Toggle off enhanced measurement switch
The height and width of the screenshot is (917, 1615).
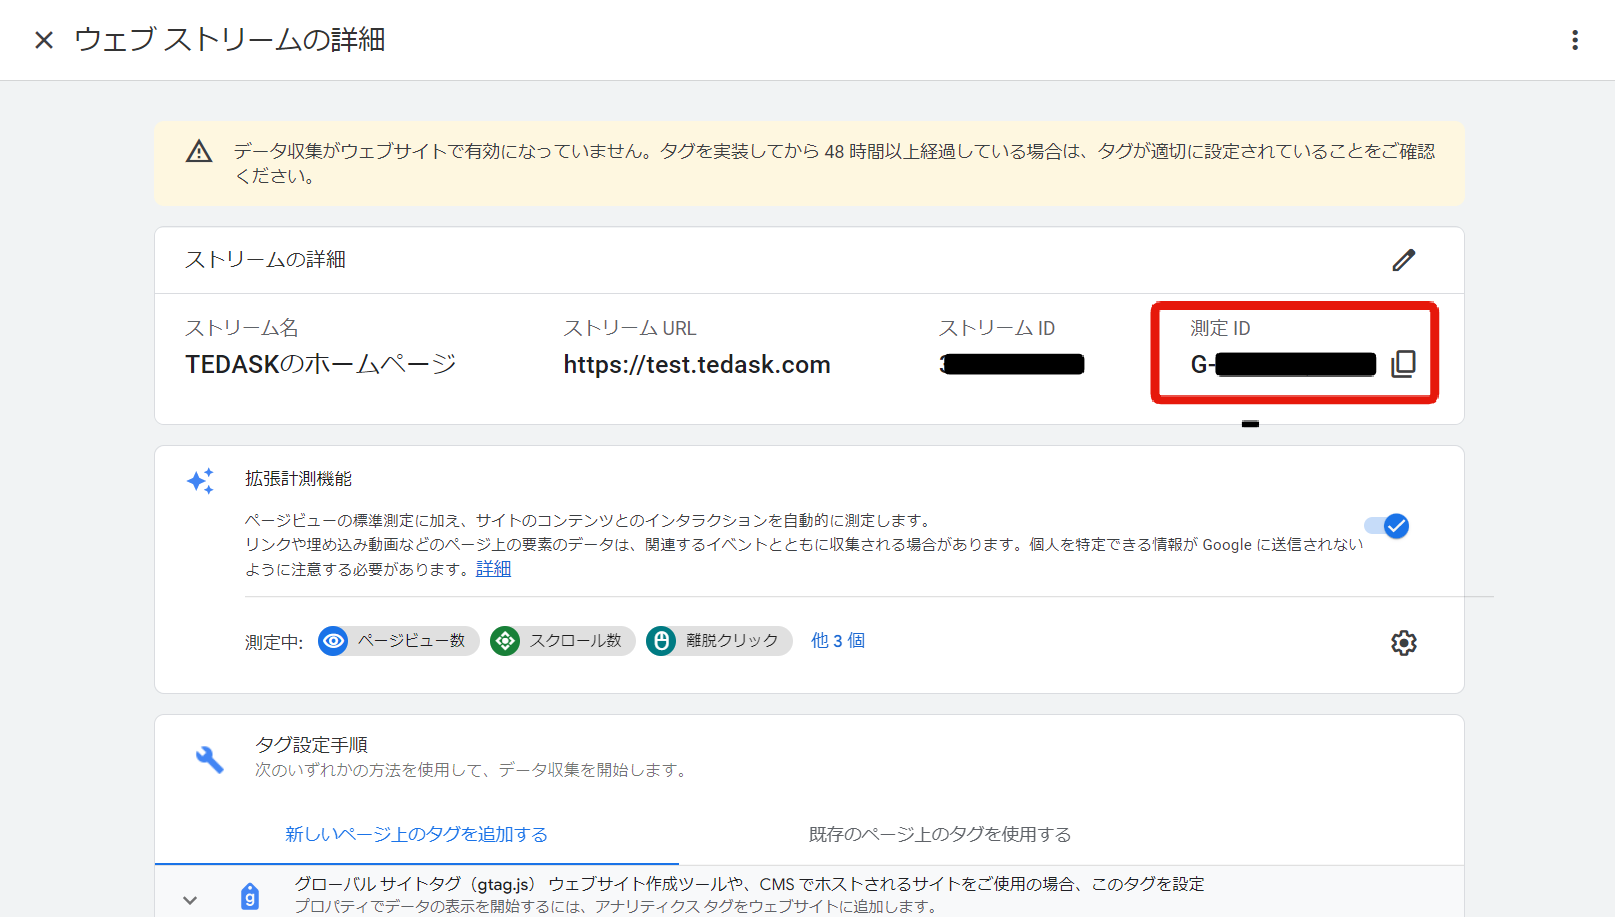tap(1387, 526)
